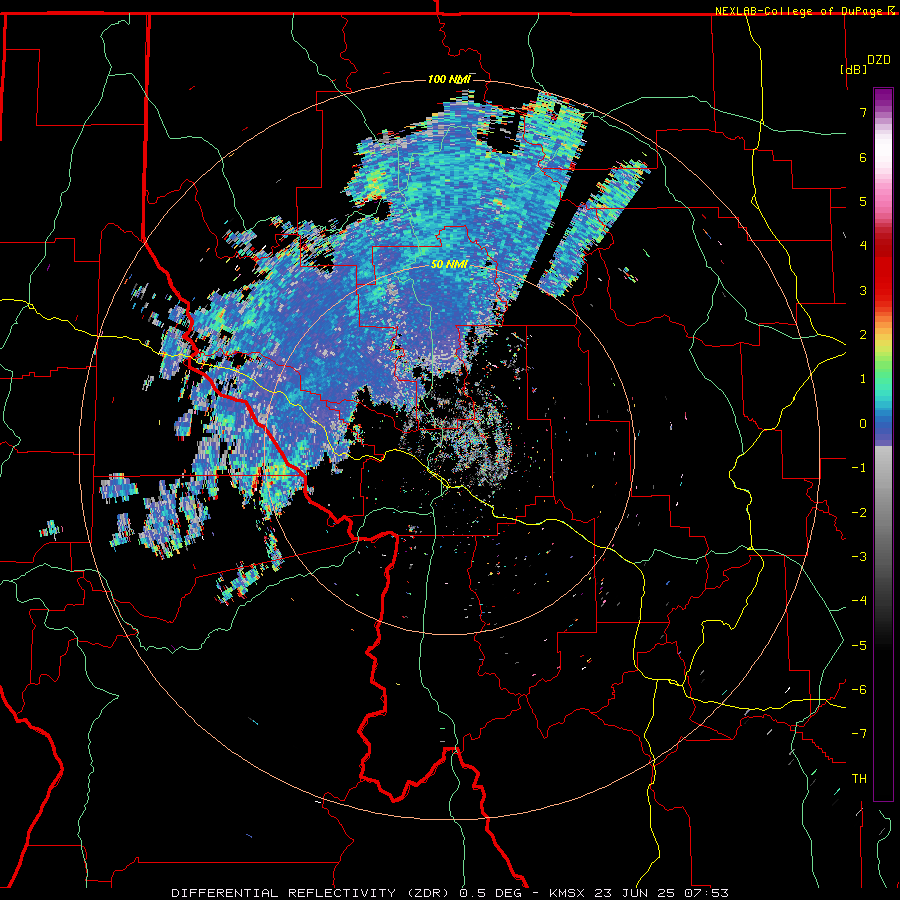This screenshot has width=900, height=900.
Task: Click the 2 value on color scale
Action: pos(863,335)
